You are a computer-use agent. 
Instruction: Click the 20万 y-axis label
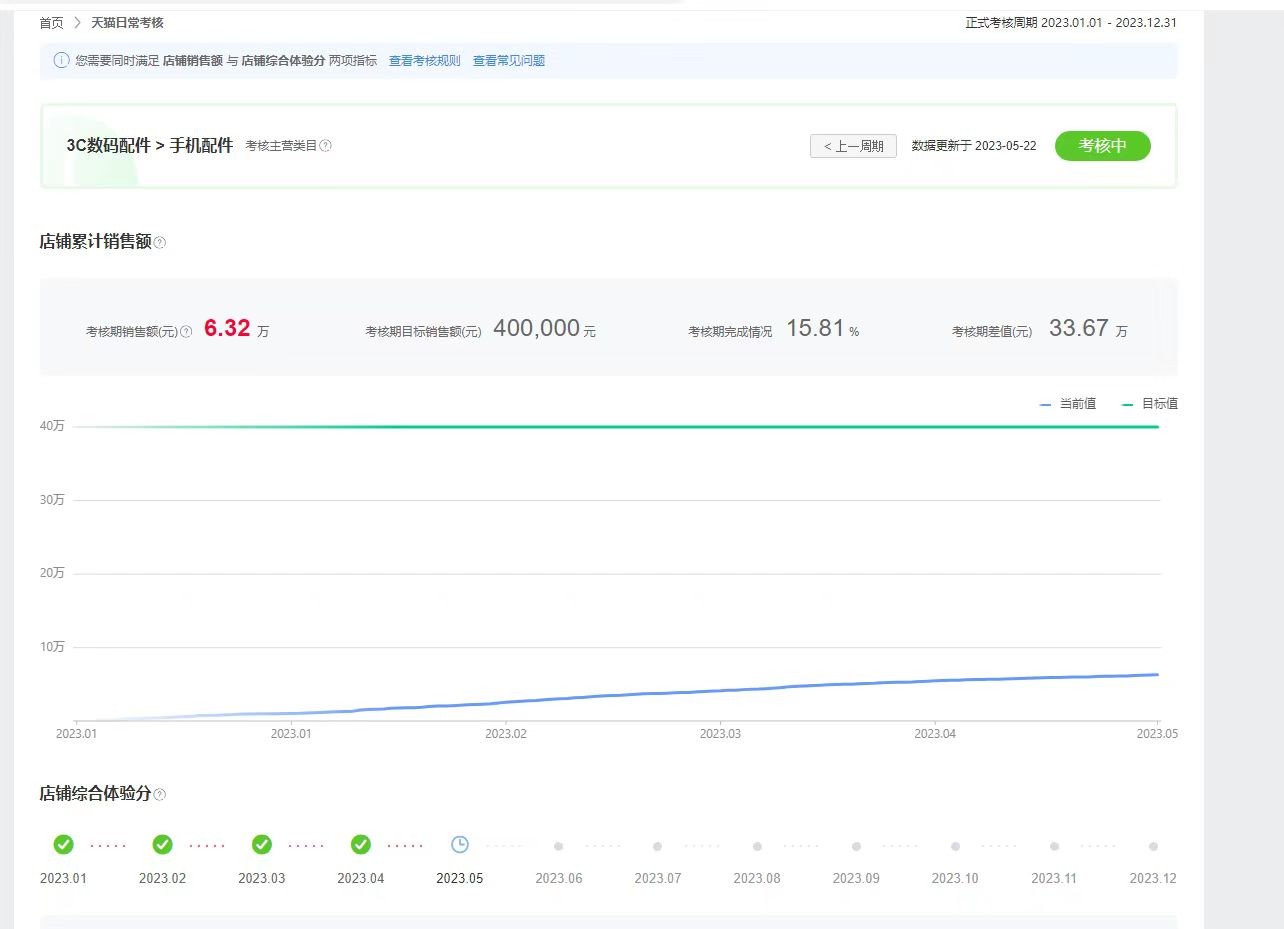[52, 573]
